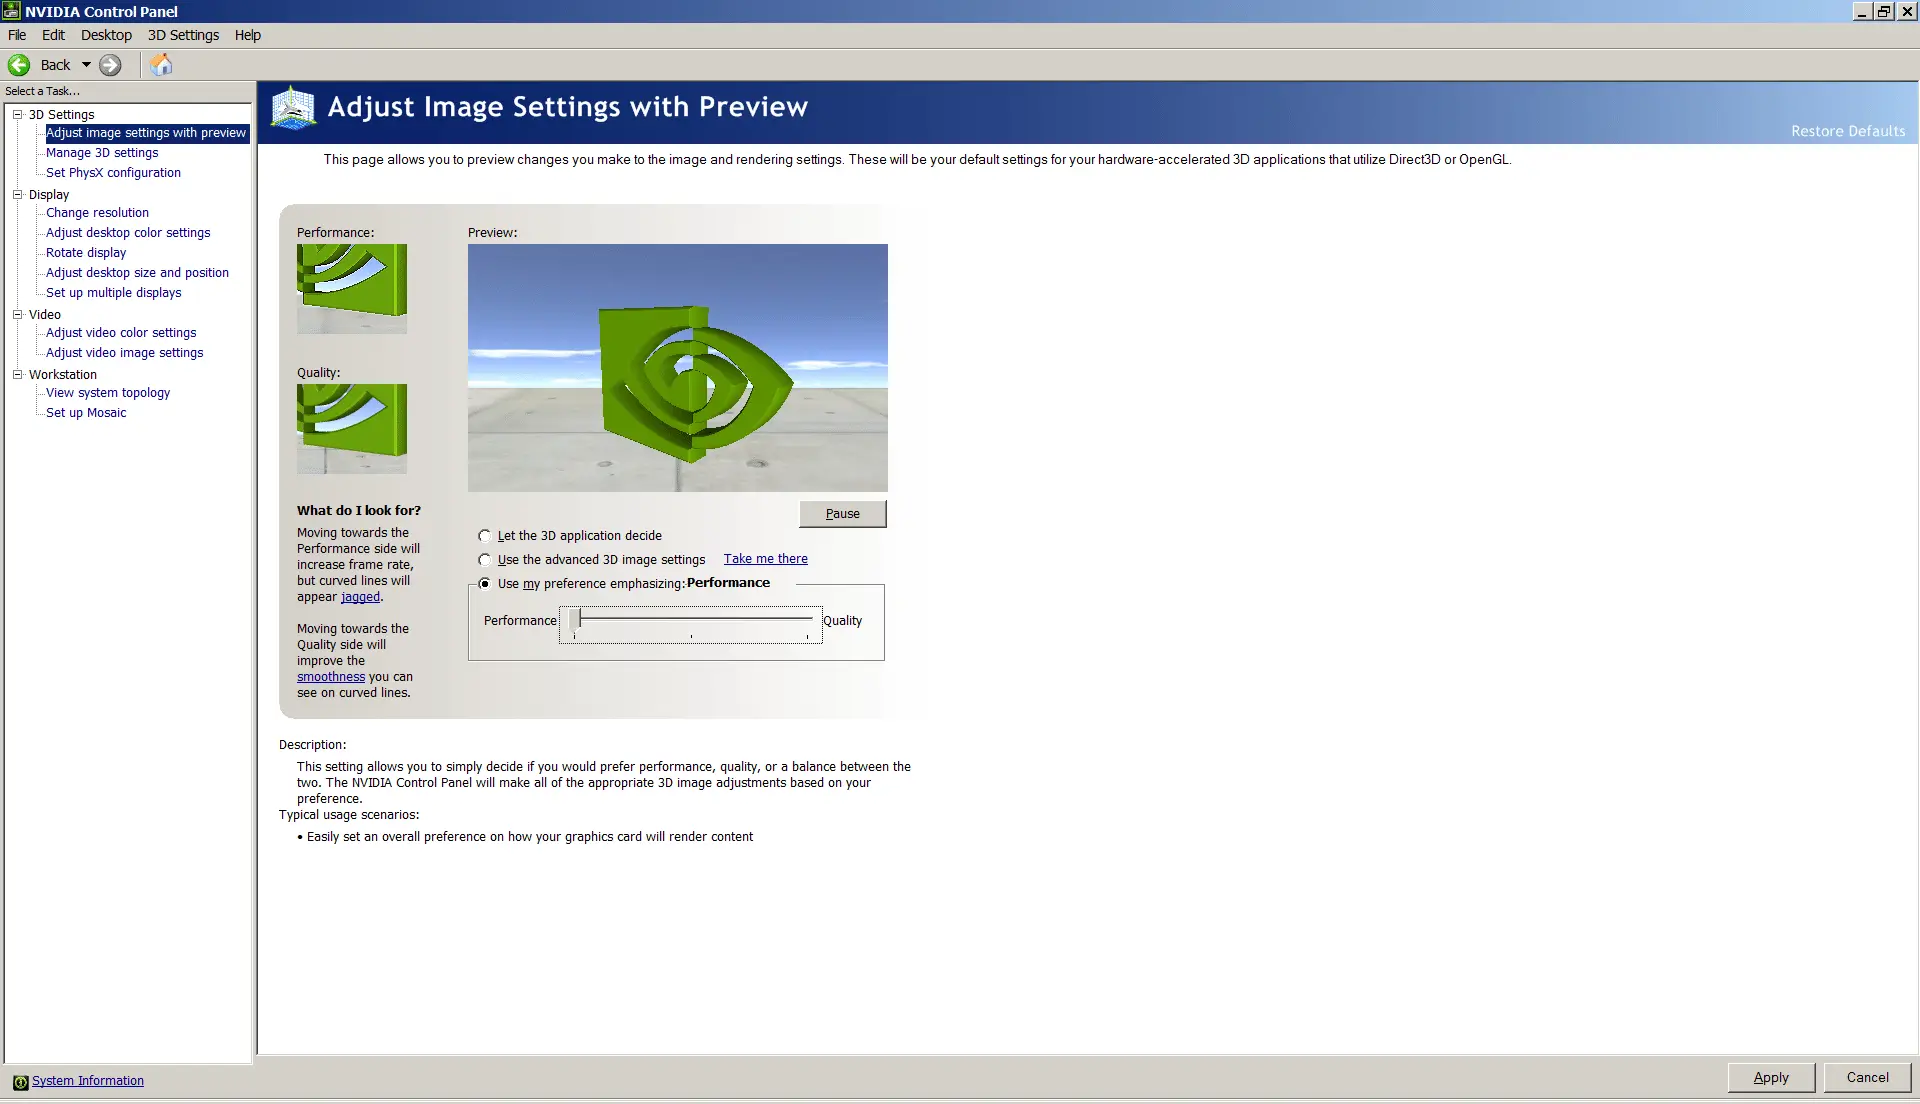Select Let the 3D application decide
This screenshot has height=1104, width=1920.
coord(485,536)
